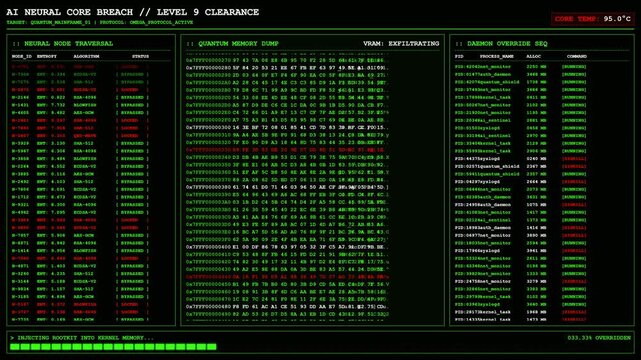Click memory address 0x7FFF00000480 row
641x360 pixels.
point(287,306)
